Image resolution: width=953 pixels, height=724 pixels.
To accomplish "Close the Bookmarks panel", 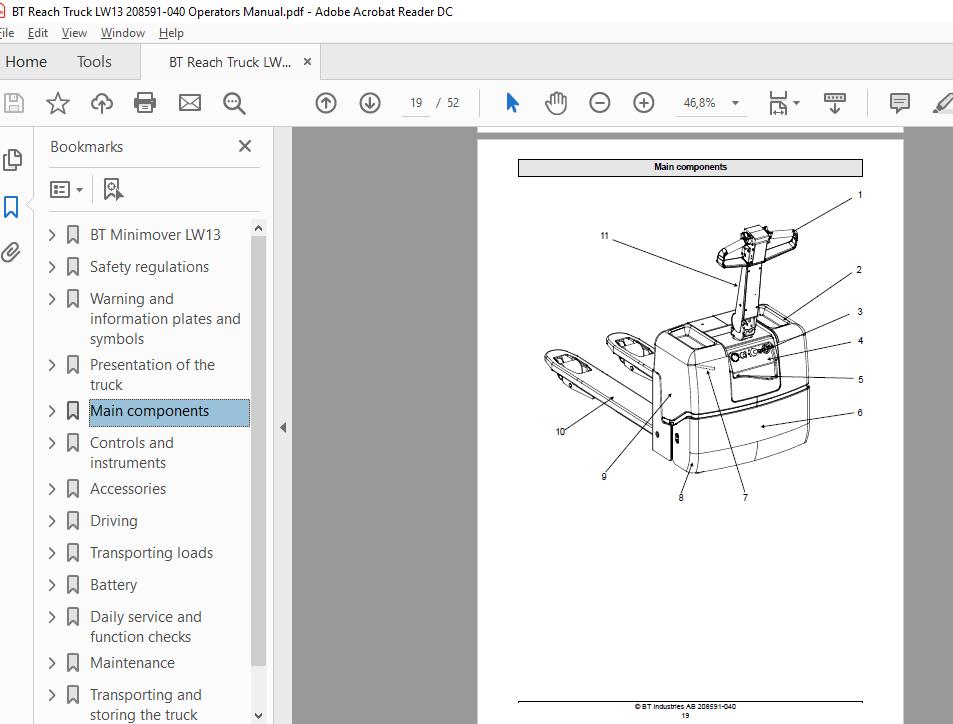I will point(245,146).
